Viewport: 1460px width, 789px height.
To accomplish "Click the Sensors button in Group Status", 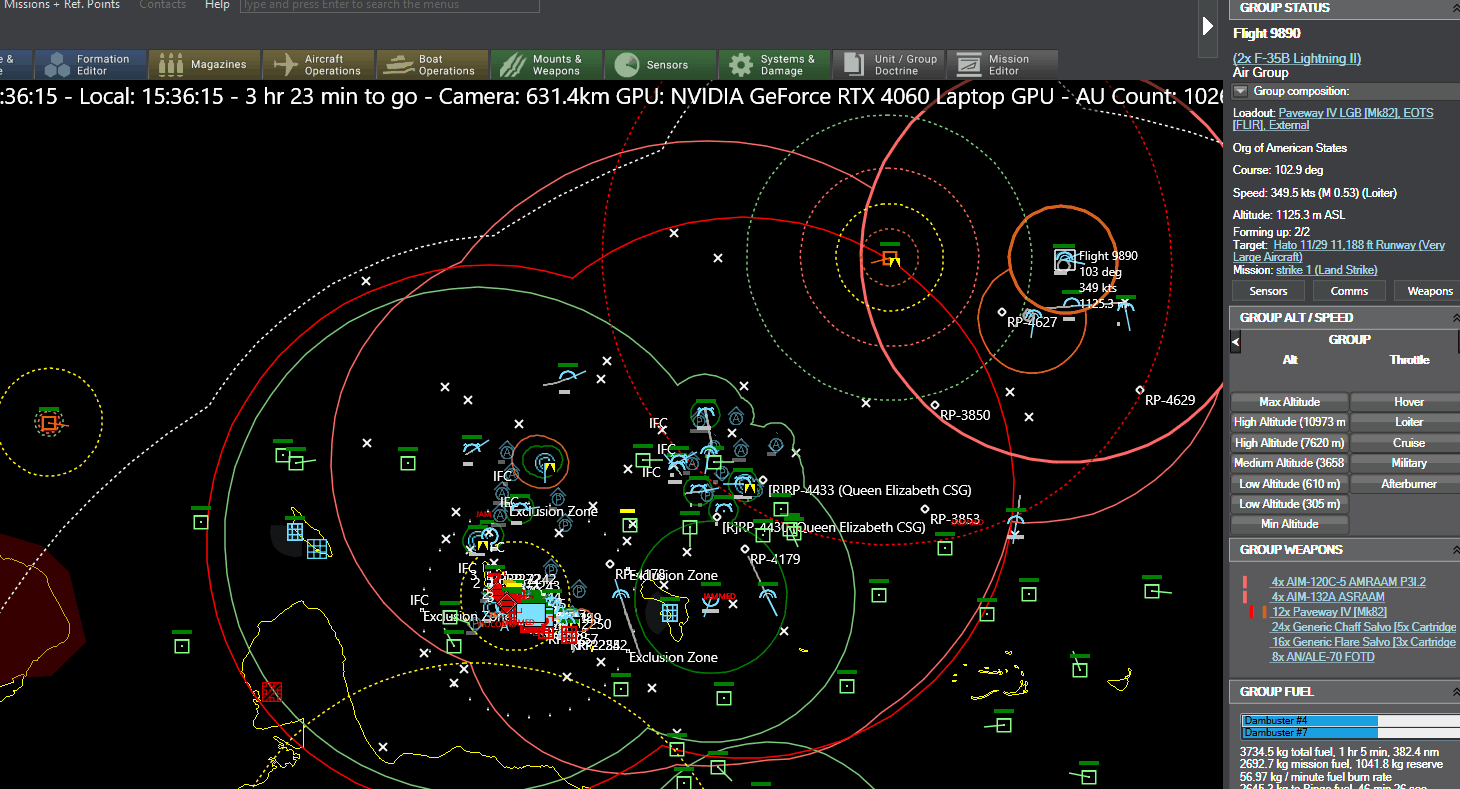I will pos(1268,291).
